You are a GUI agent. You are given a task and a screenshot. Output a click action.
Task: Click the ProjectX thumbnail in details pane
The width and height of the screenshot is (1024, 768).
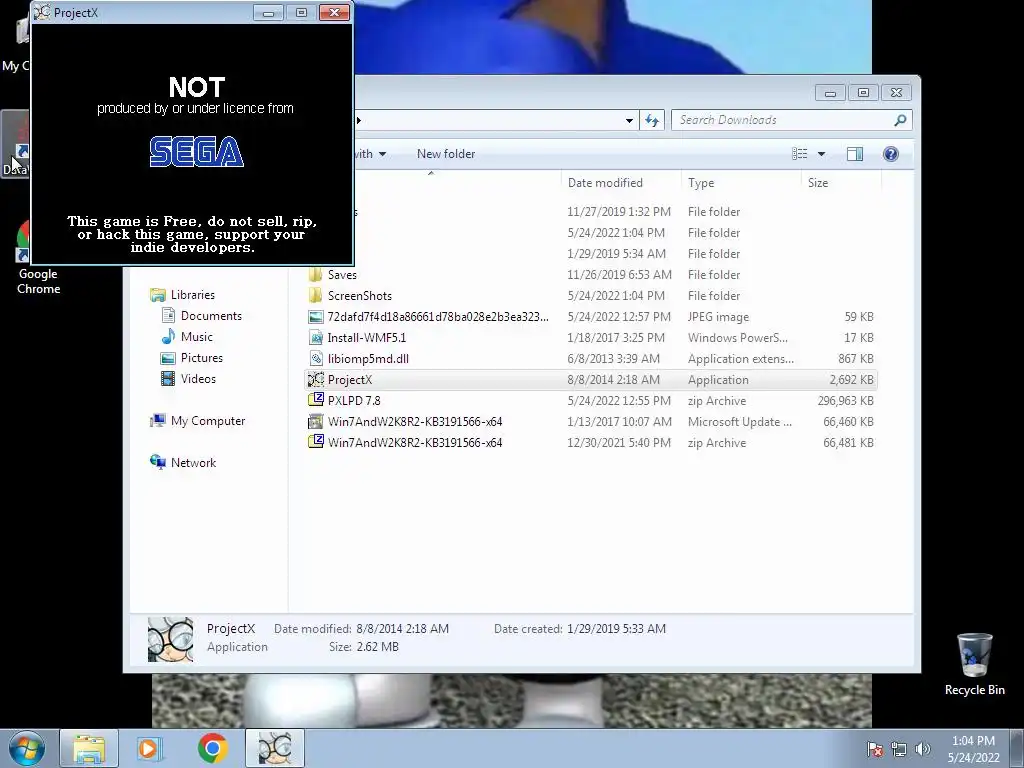click(170, 639)
